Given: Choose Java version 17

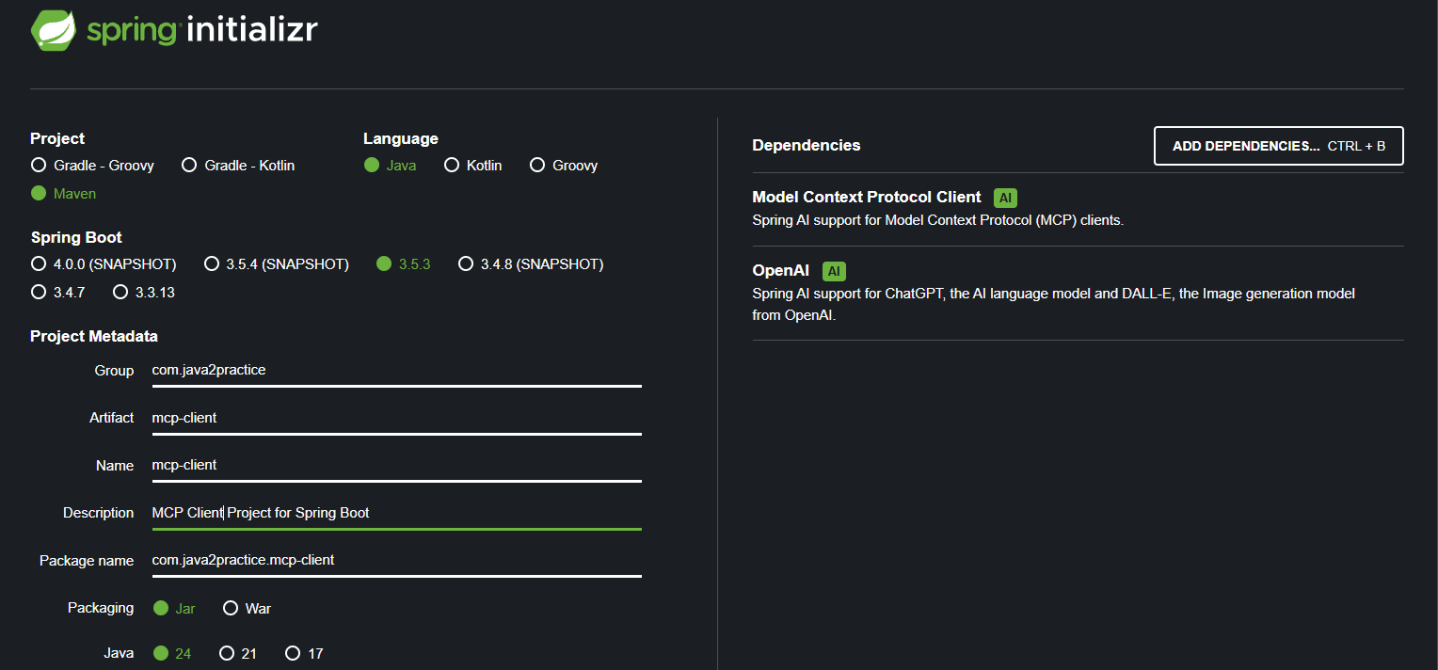Looking at the screenshot, I should [293, 653].
